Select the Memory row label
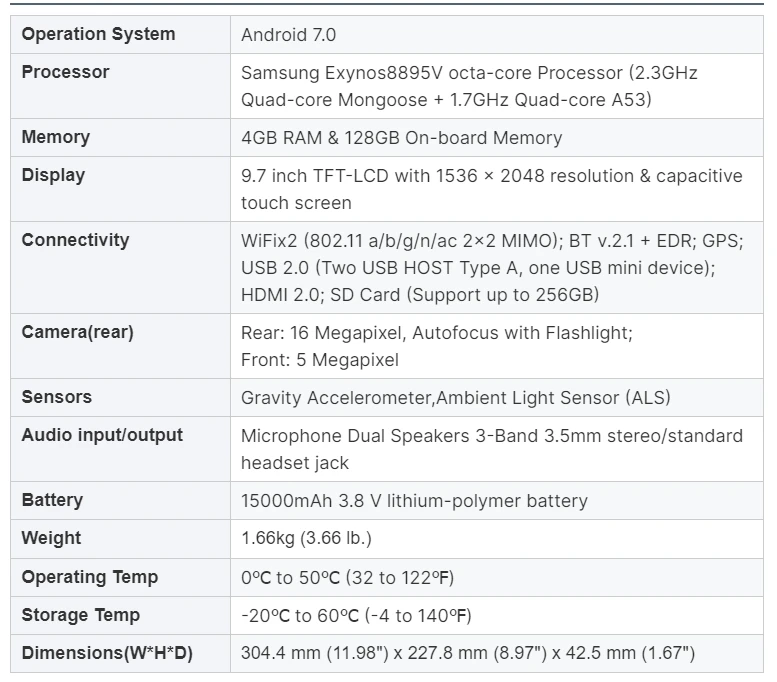The image size is (777, 682). pyautogui.click(x=56, y=137)
